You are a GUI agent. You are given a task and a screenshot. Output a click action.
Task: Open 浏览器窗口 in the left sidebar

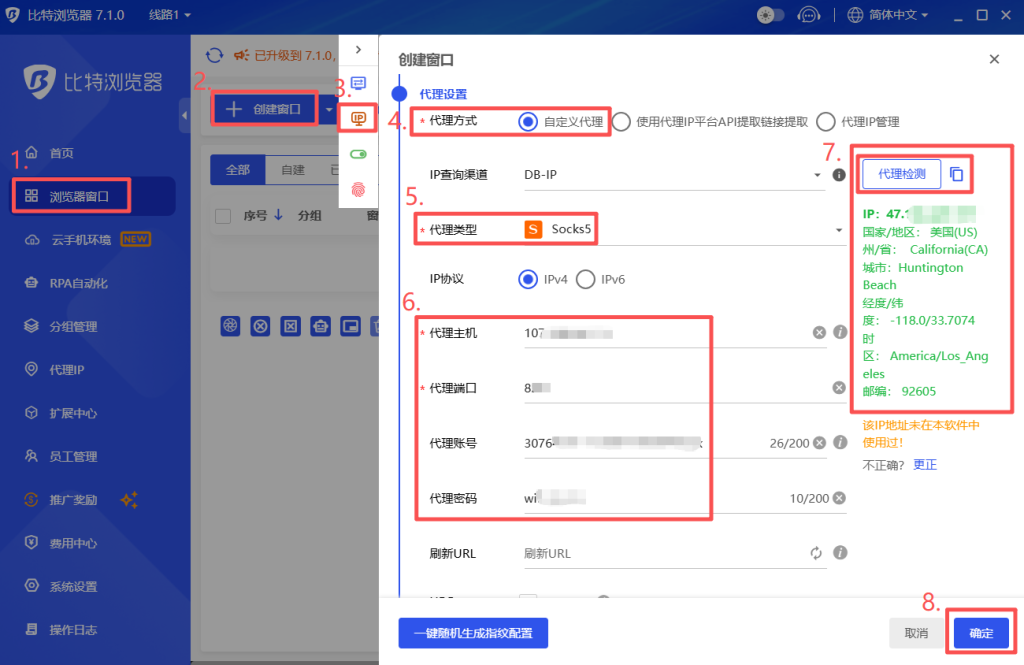[x=92, y=196]
